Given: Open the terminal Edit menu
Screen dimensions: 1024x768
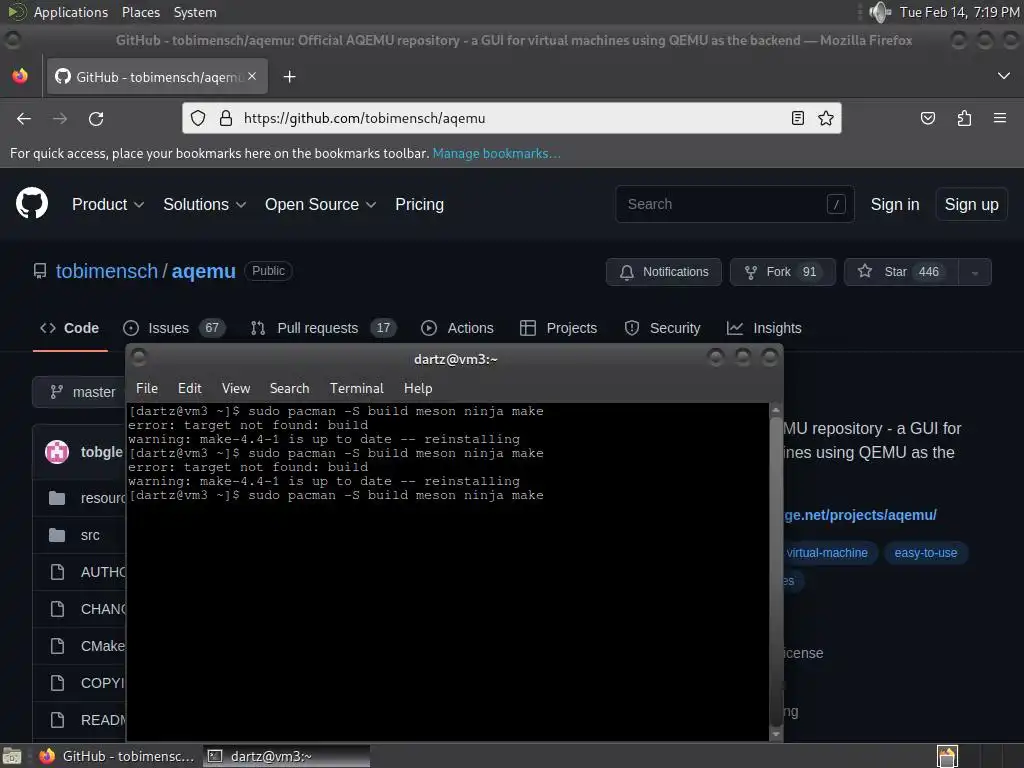Looking at the screenshot, I should [x=189, y=389].
